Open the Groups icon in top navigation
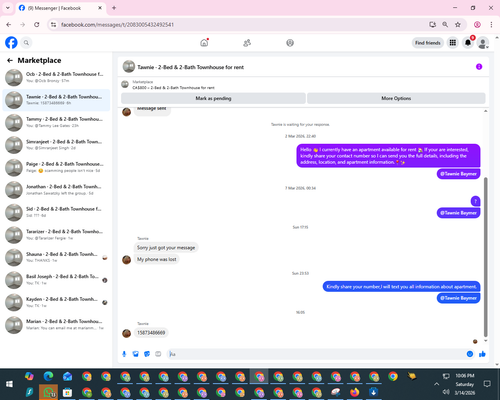This screenshot has height=400, width=500. coord(290,43)
